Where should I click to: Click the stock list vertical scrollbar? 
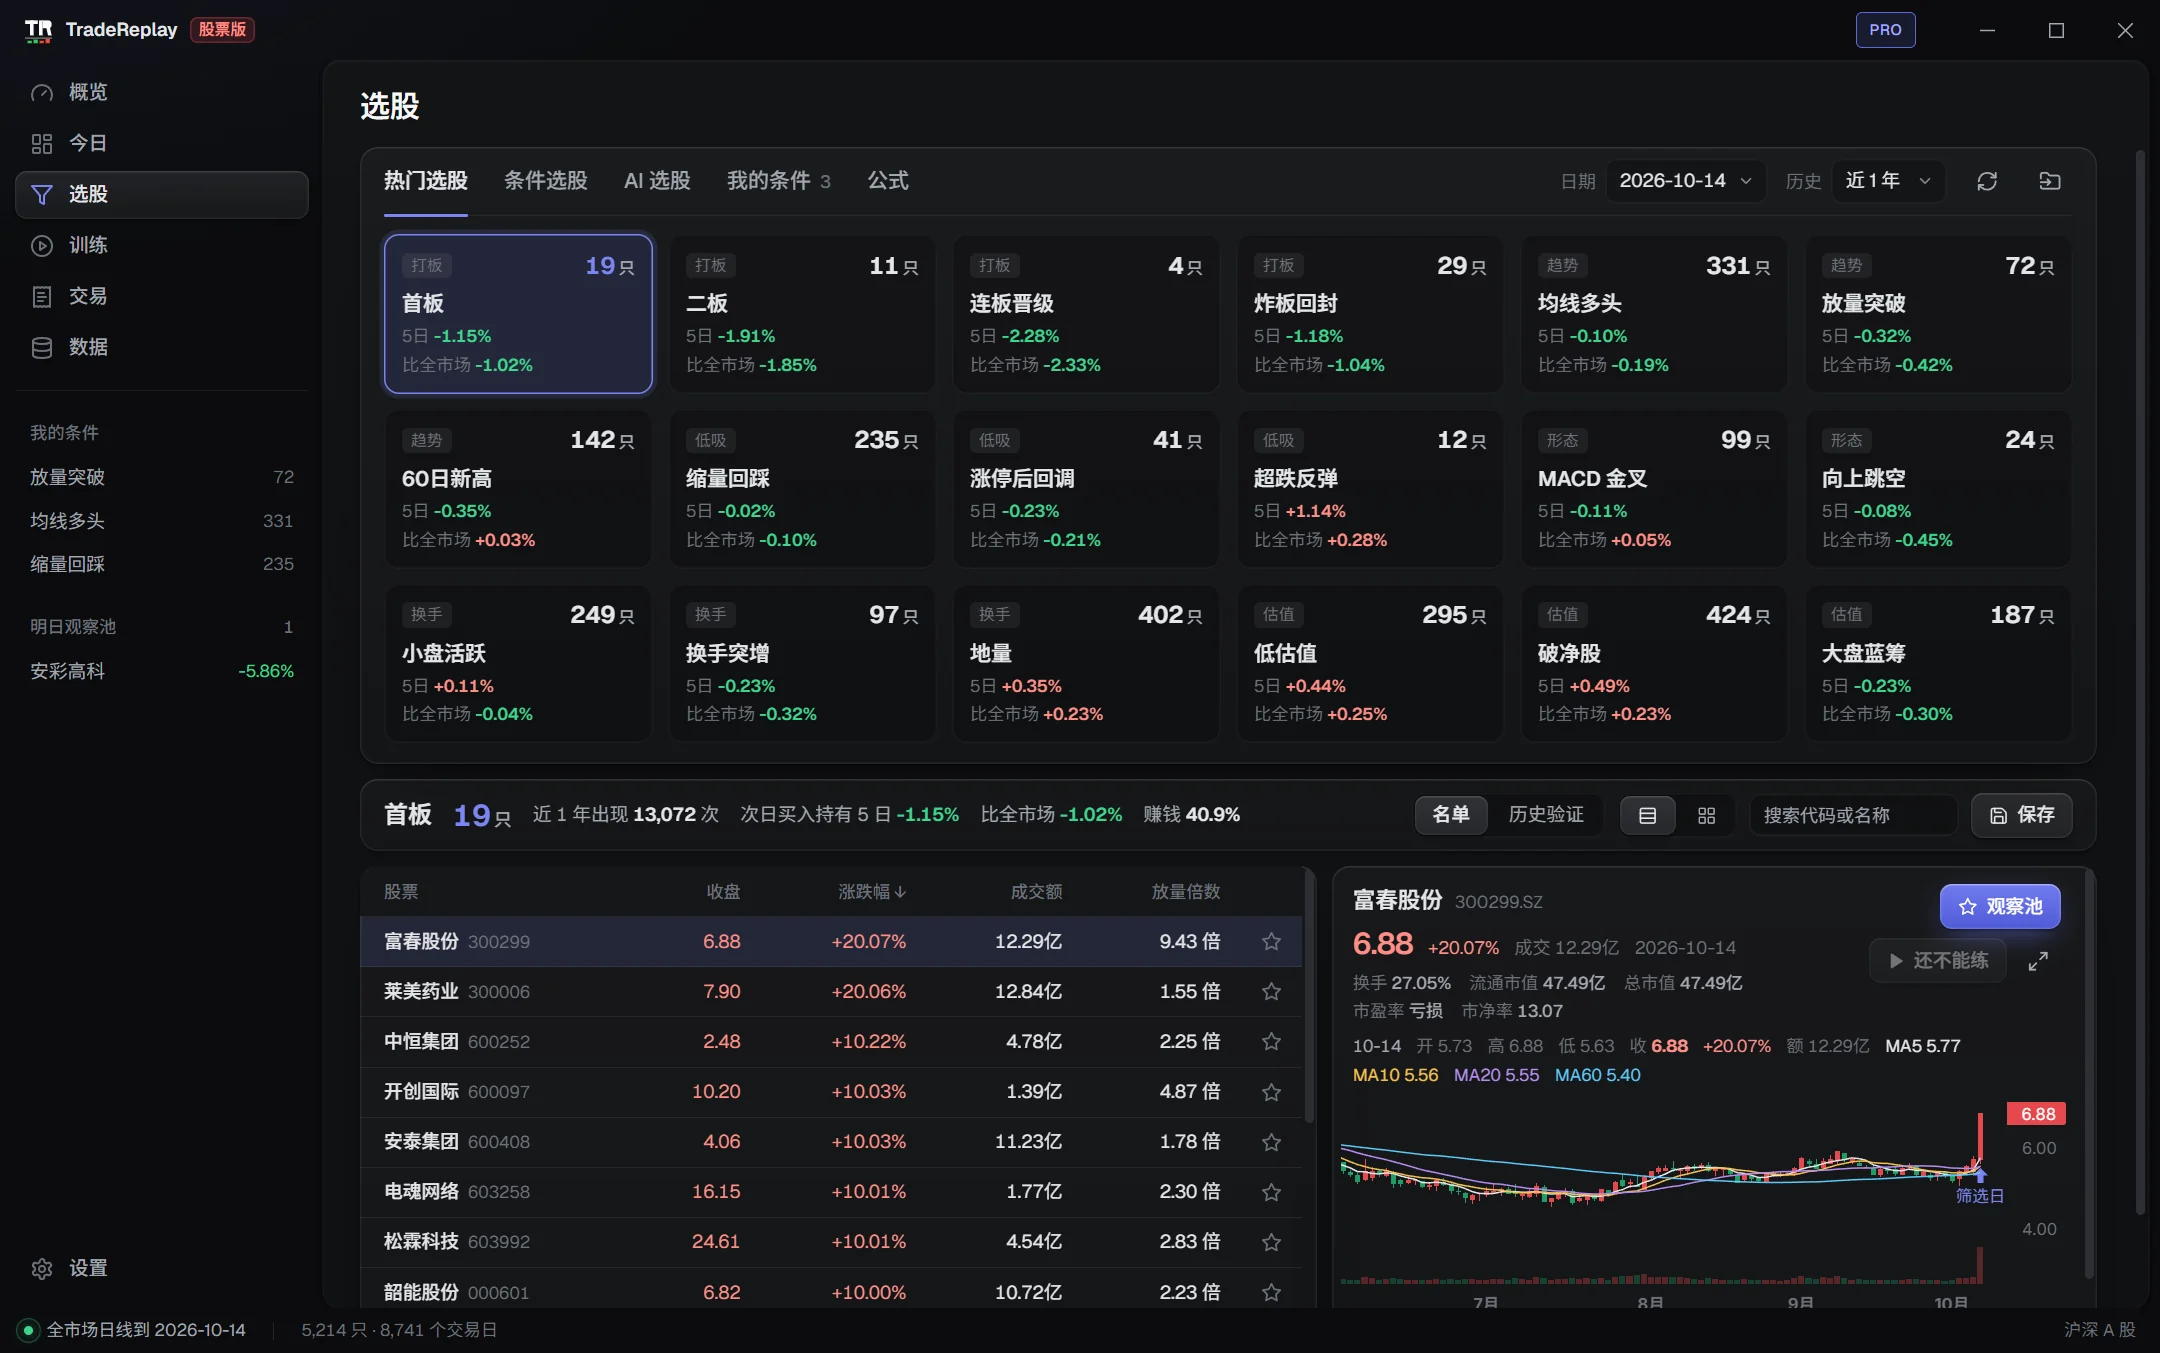[1309, 995]
